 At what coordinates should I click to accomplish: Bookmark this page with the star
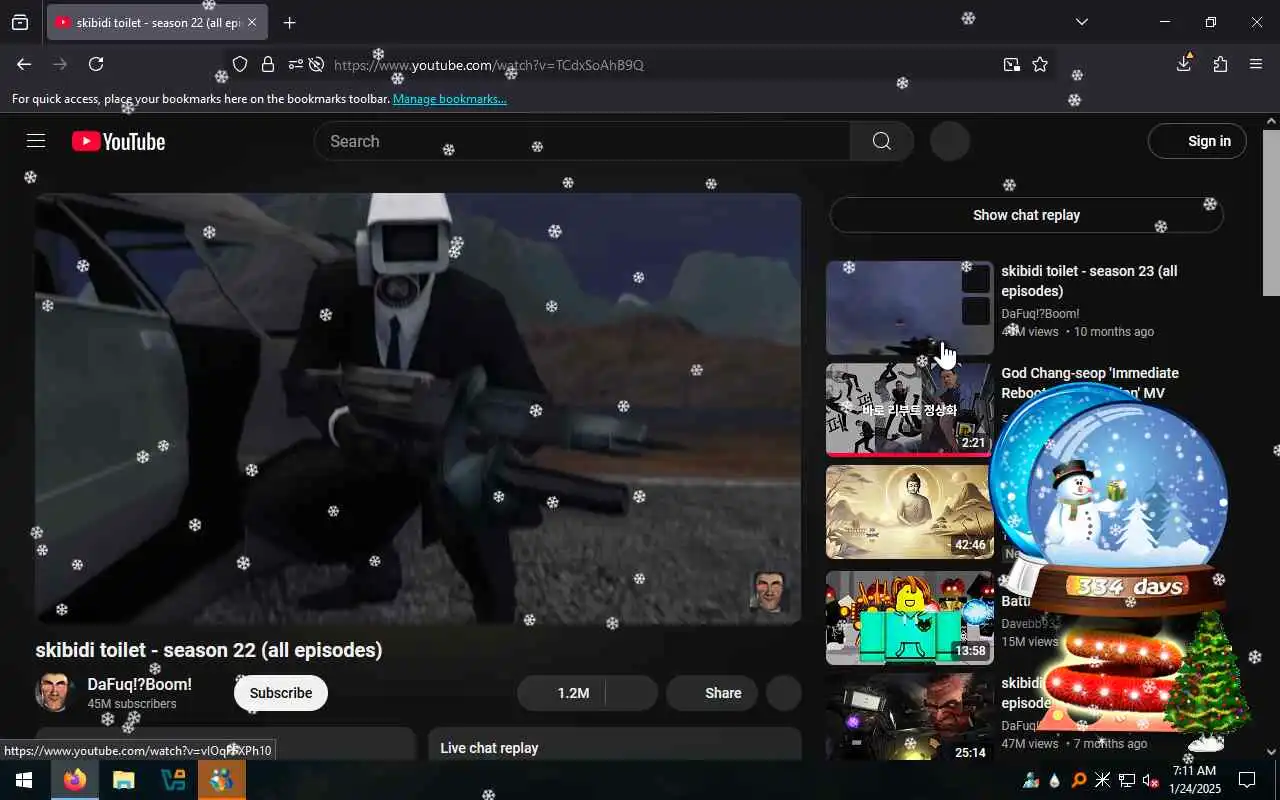pyautogui.click(x=1040, y=64)
